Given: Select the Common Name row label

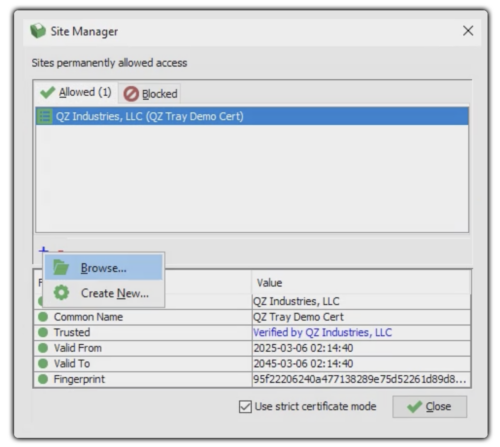Looking at the screenshot, I should click(88, 317).
